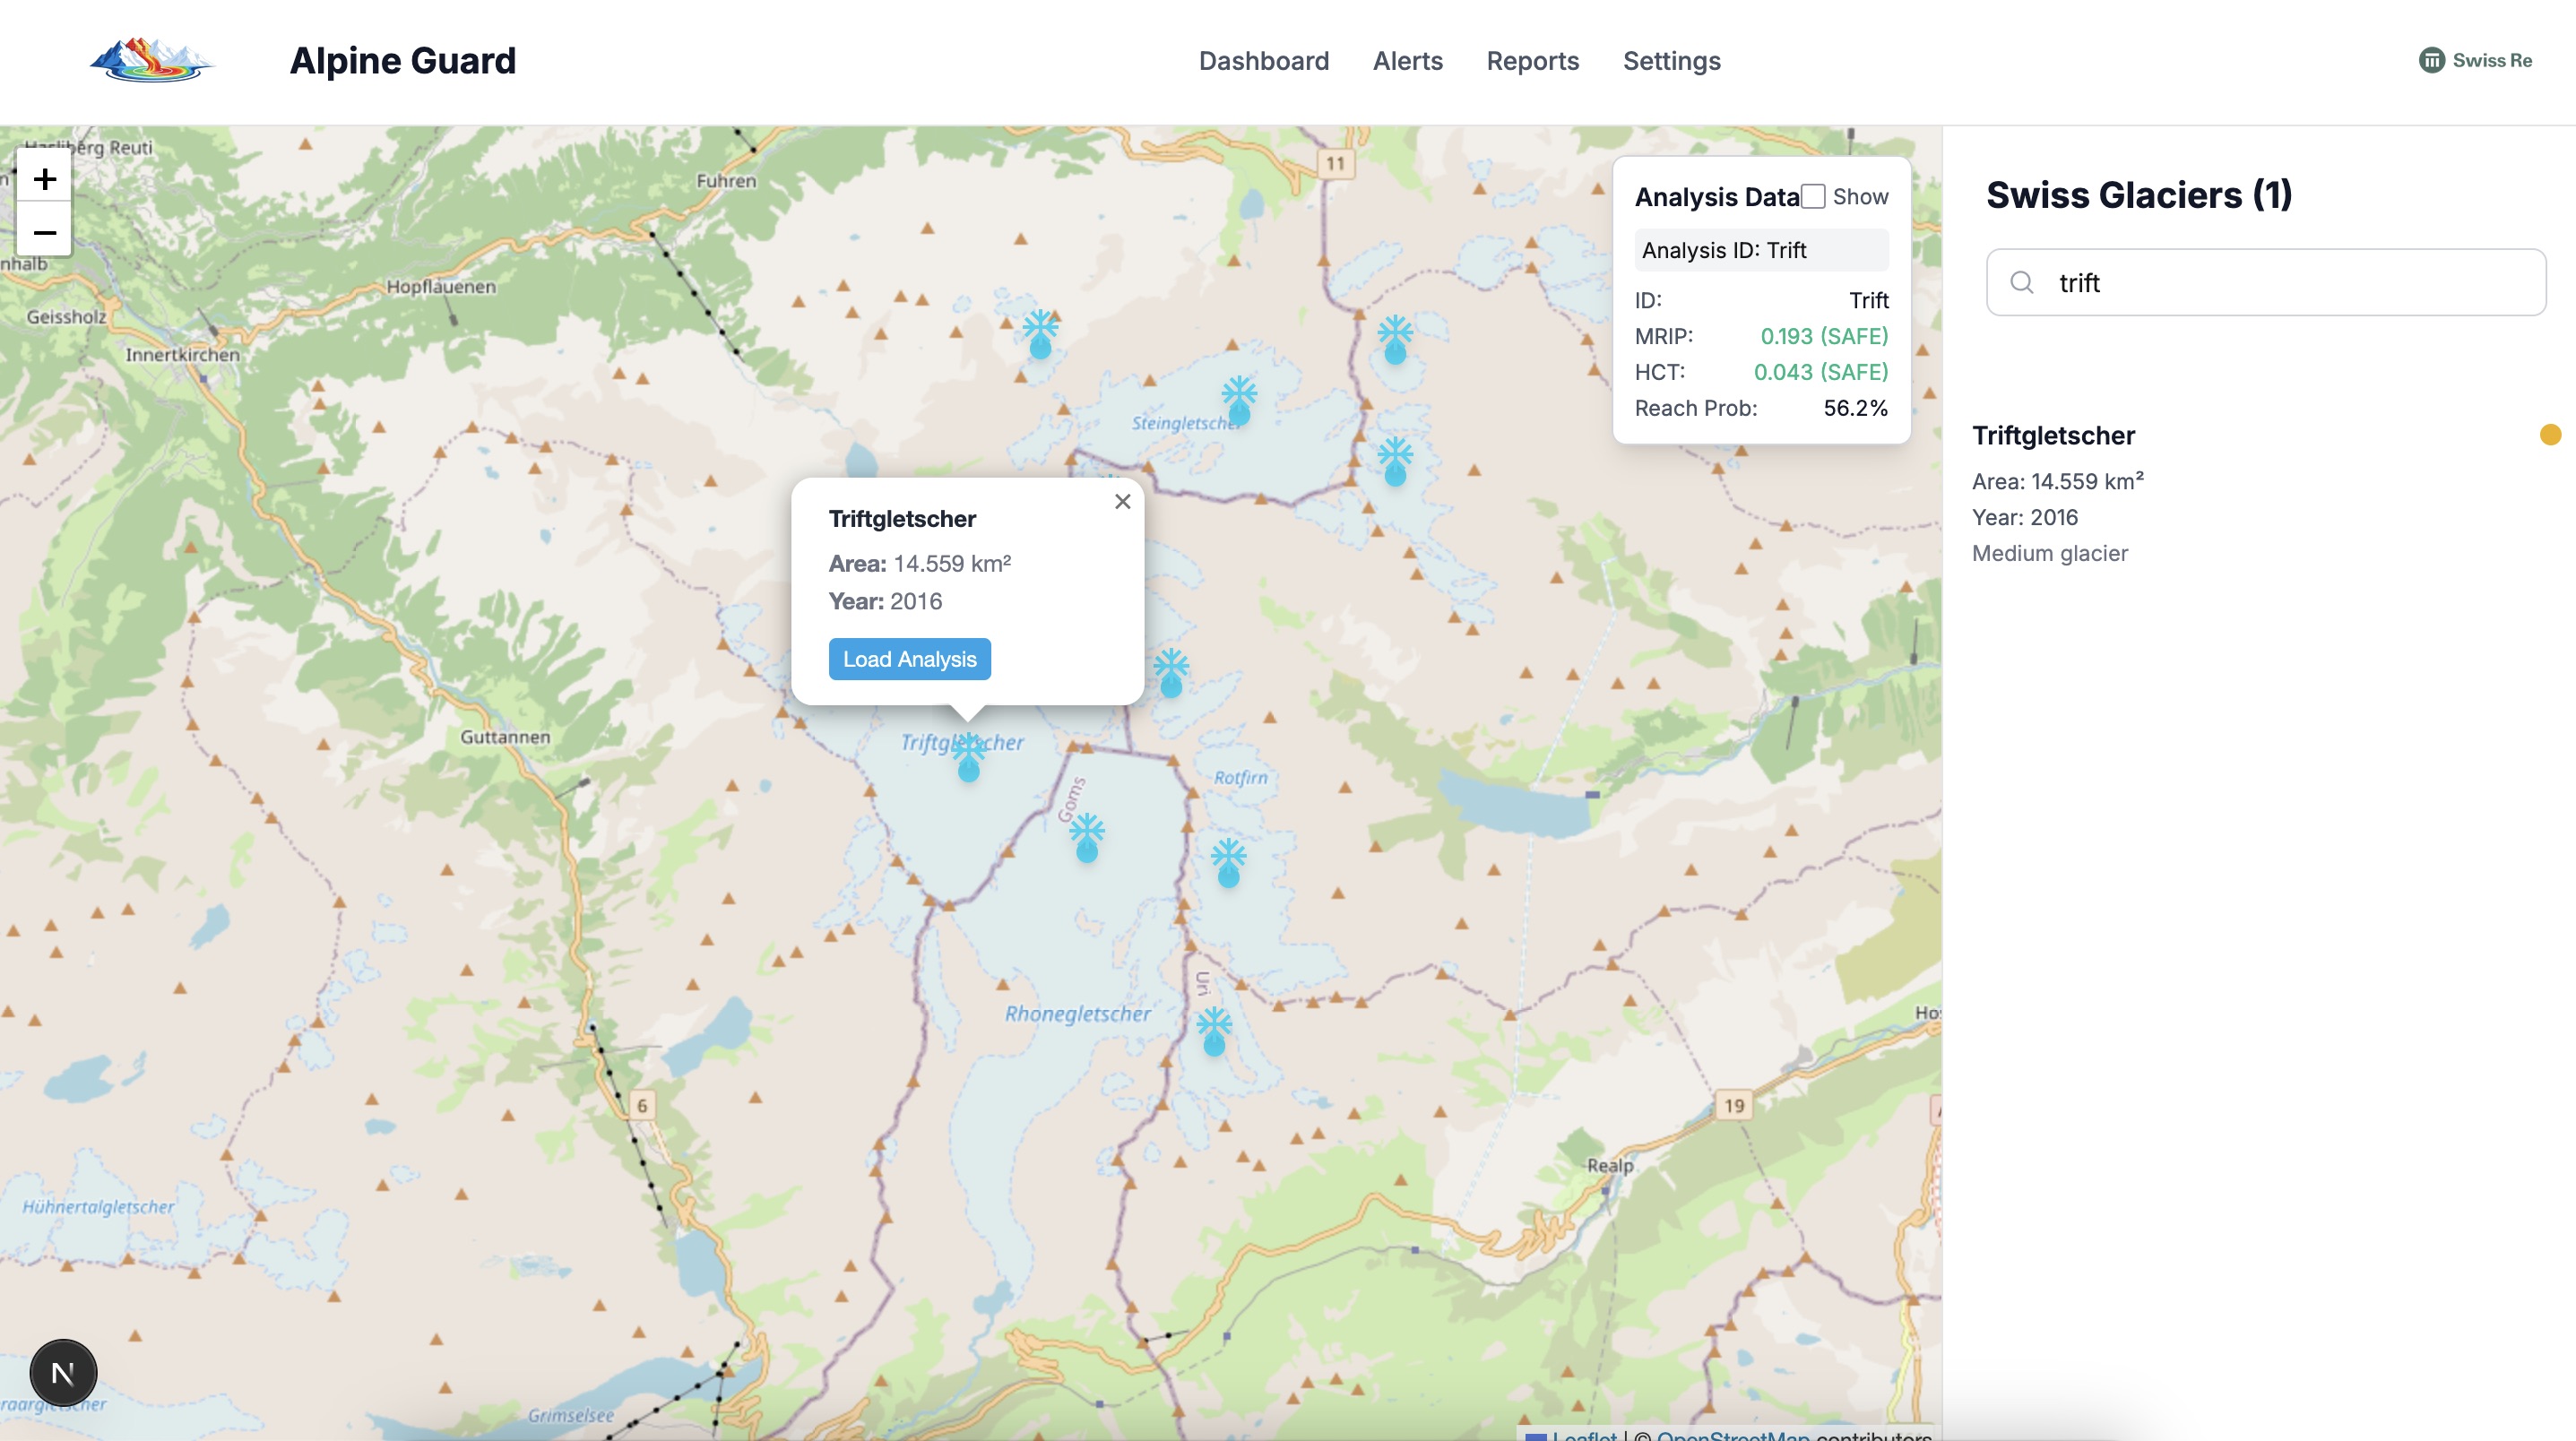Go to the Alerts page
Image resolution: width=2576 pixels, height=1441 pixels.
[x=1407, y=61]
